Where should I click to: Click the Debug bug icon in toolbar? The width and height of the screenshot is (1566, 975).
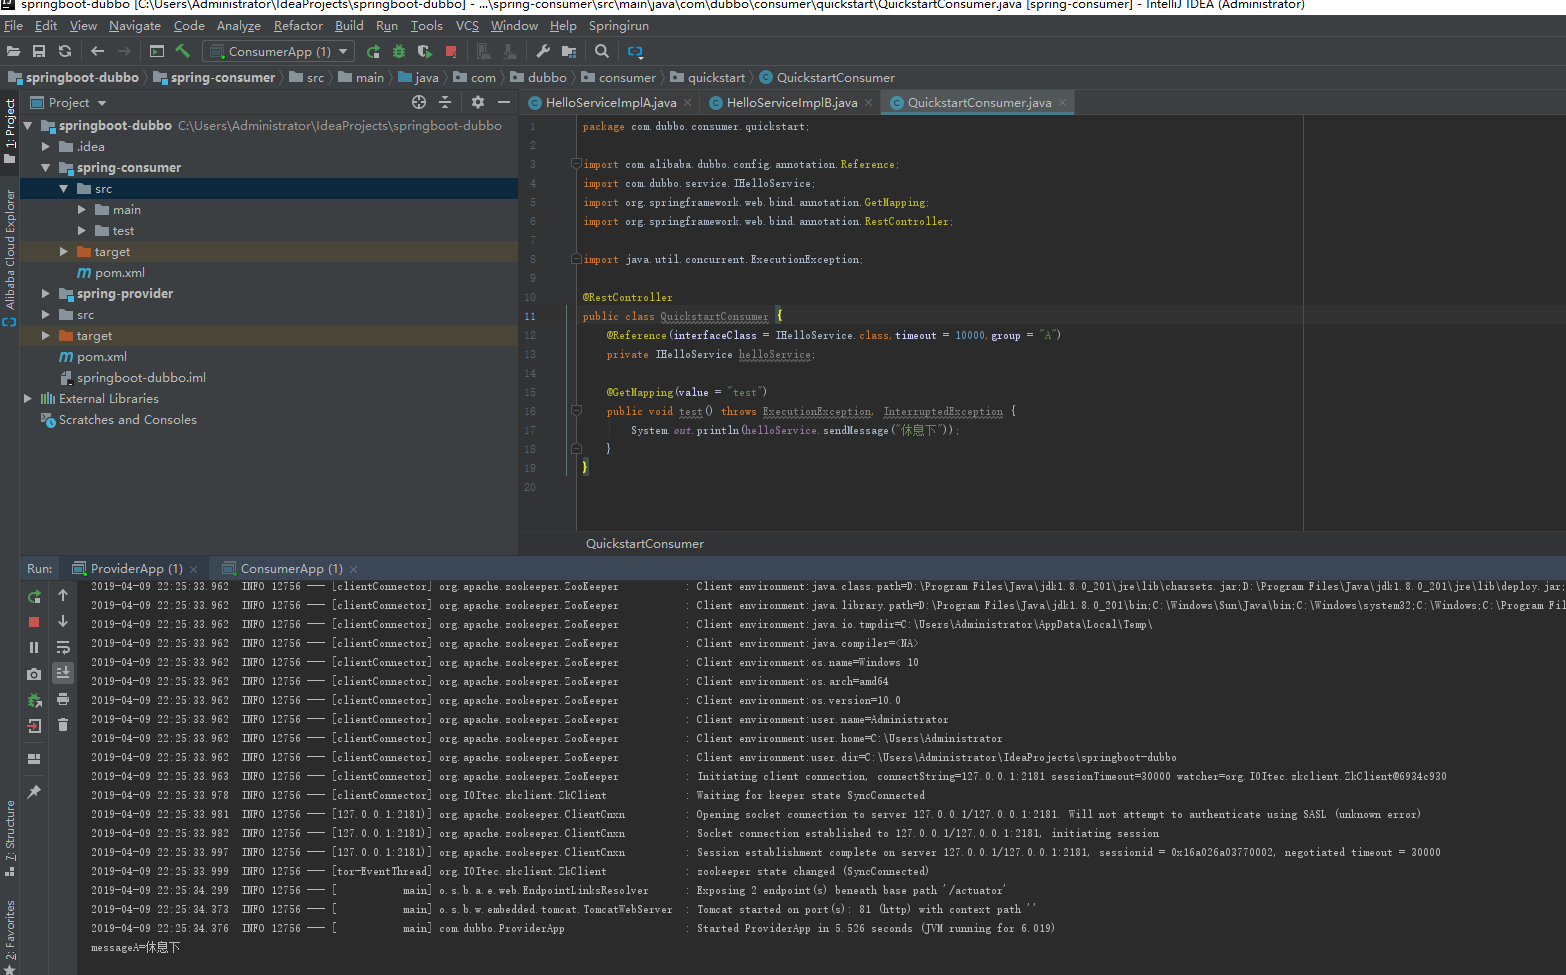[x=399, y=51]
